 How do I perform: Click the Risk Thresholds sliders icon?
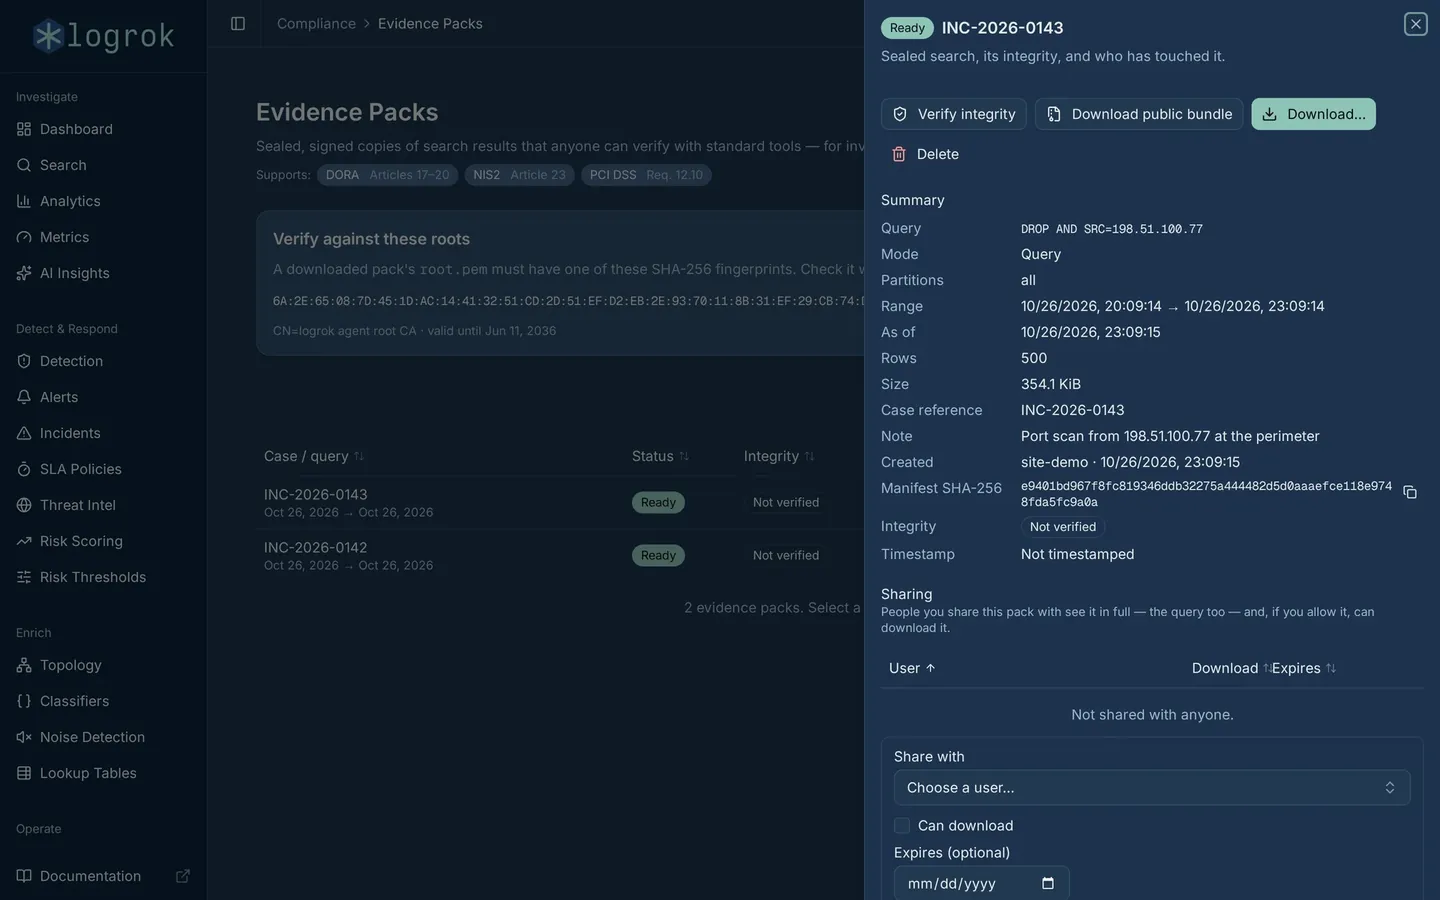(24, 577)
